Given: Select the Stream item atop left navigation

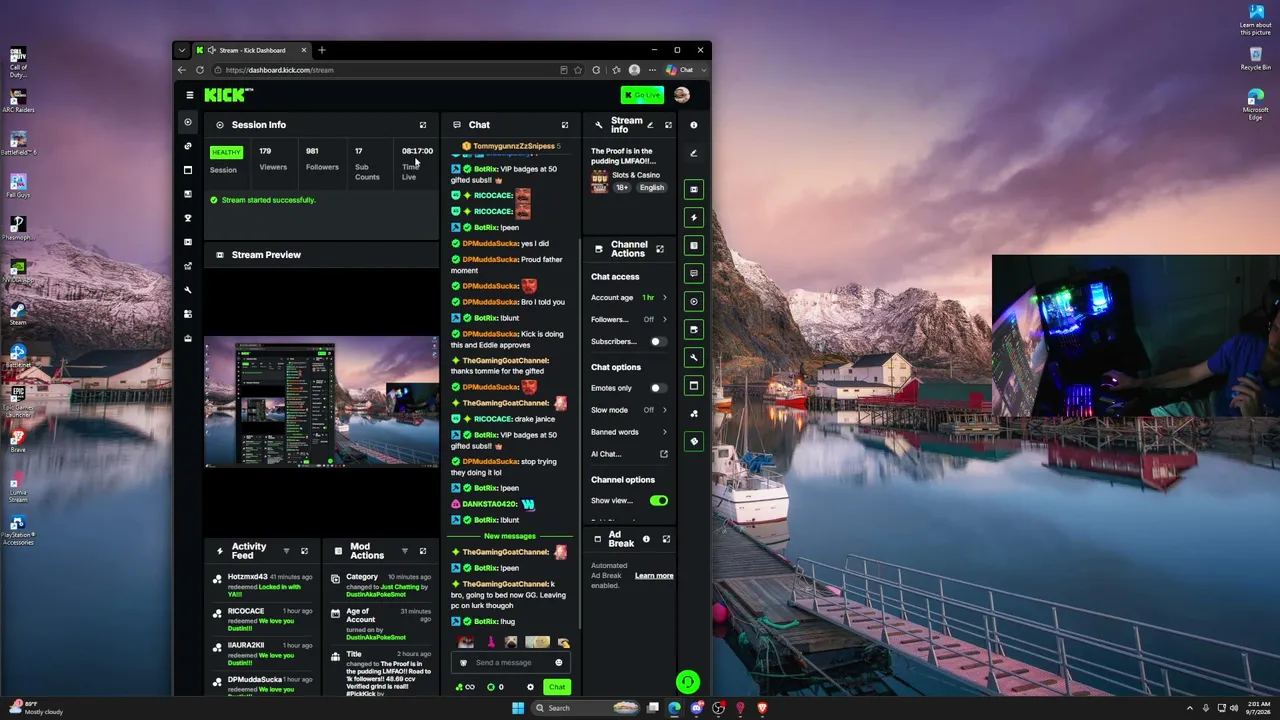Looking at the screenshot, I should (188, 122).
